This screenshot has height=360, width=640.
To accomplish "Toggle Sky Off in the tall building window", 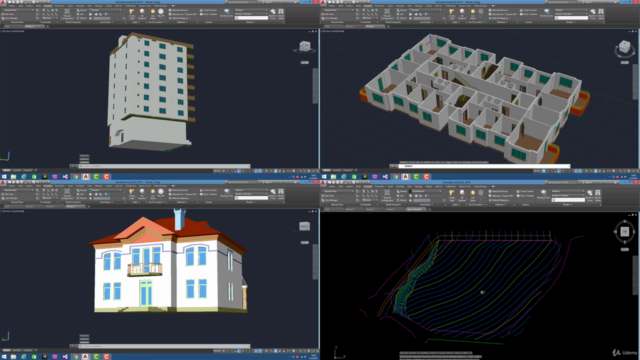I will (x=161, y=13).
